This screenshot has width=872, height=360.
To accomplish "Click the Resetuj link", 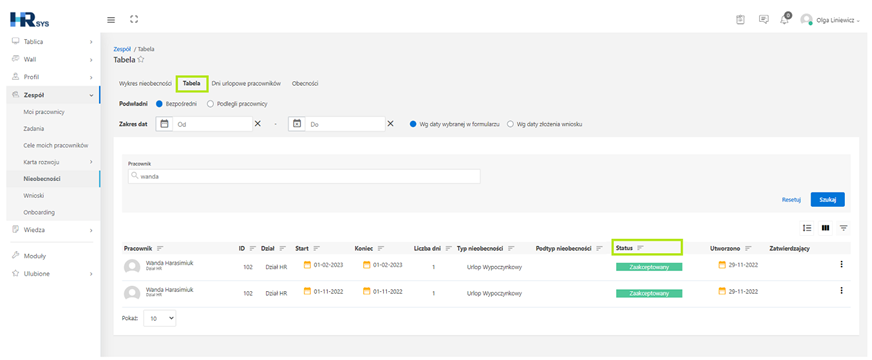I will 791,200.
